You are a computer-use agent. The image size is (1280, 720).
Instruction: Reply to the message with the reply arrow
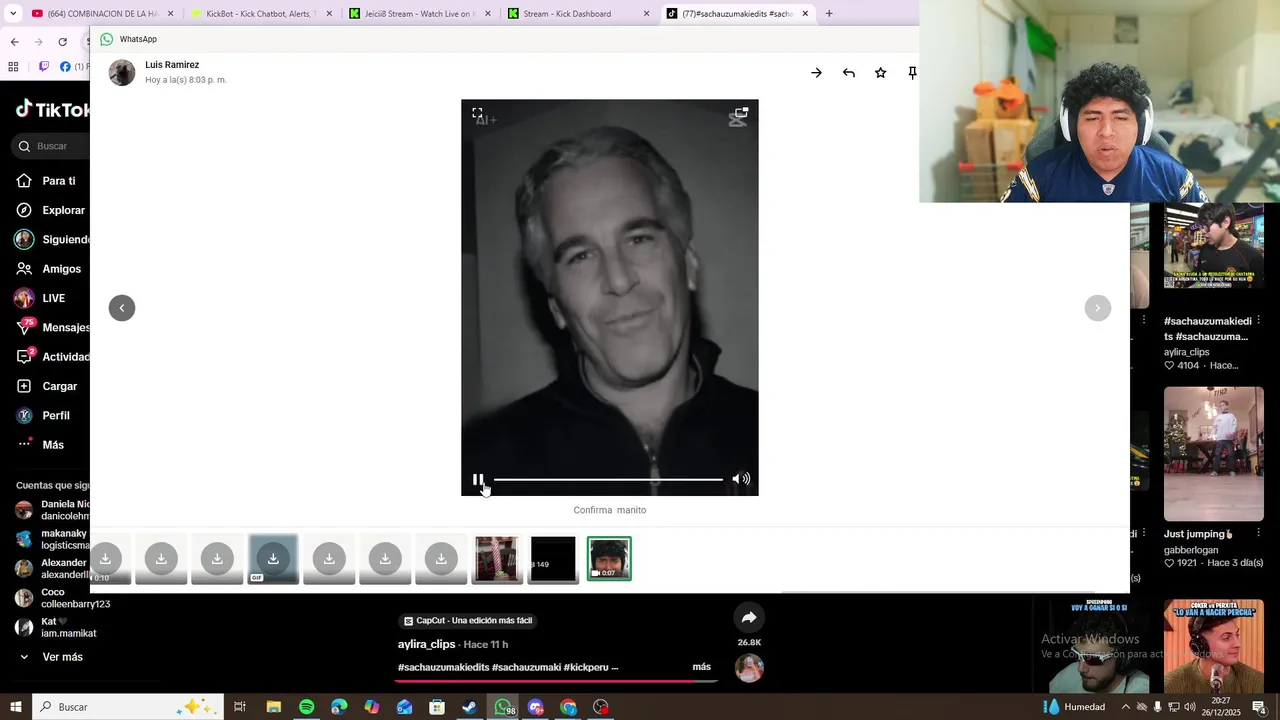click(x=848, y=73)
